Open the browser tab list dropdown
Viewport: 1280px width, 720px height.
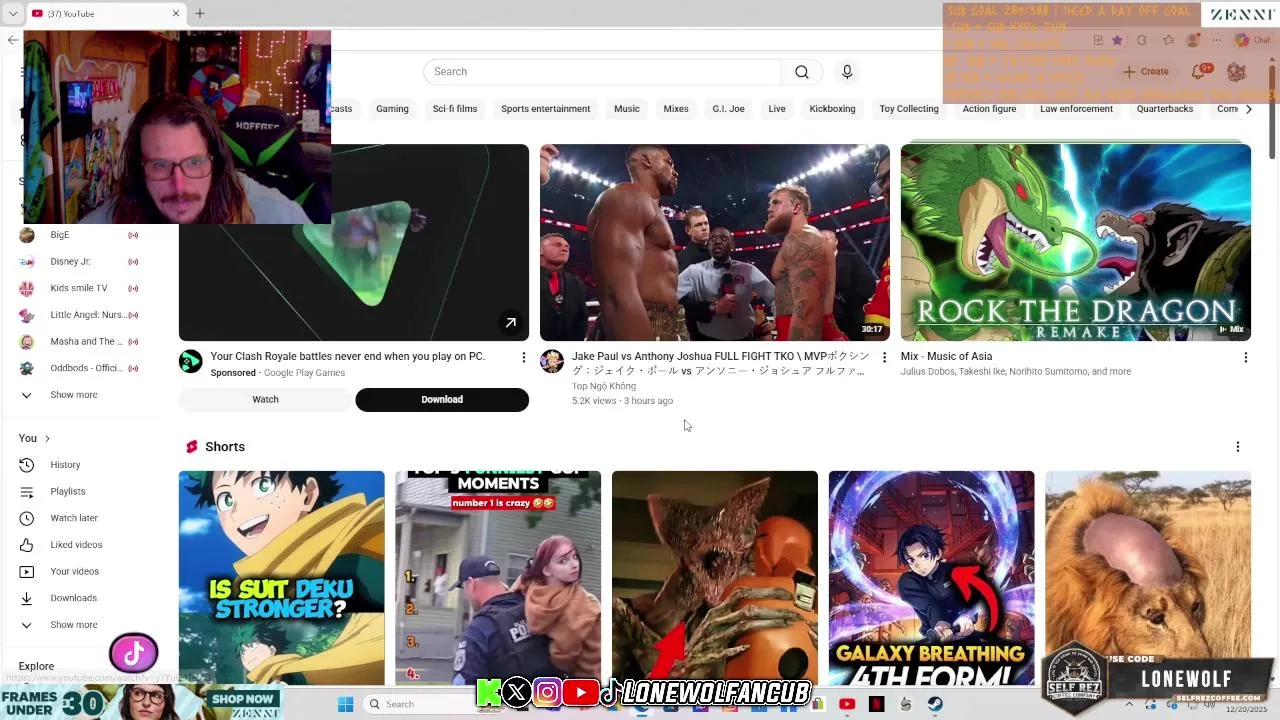12,13
